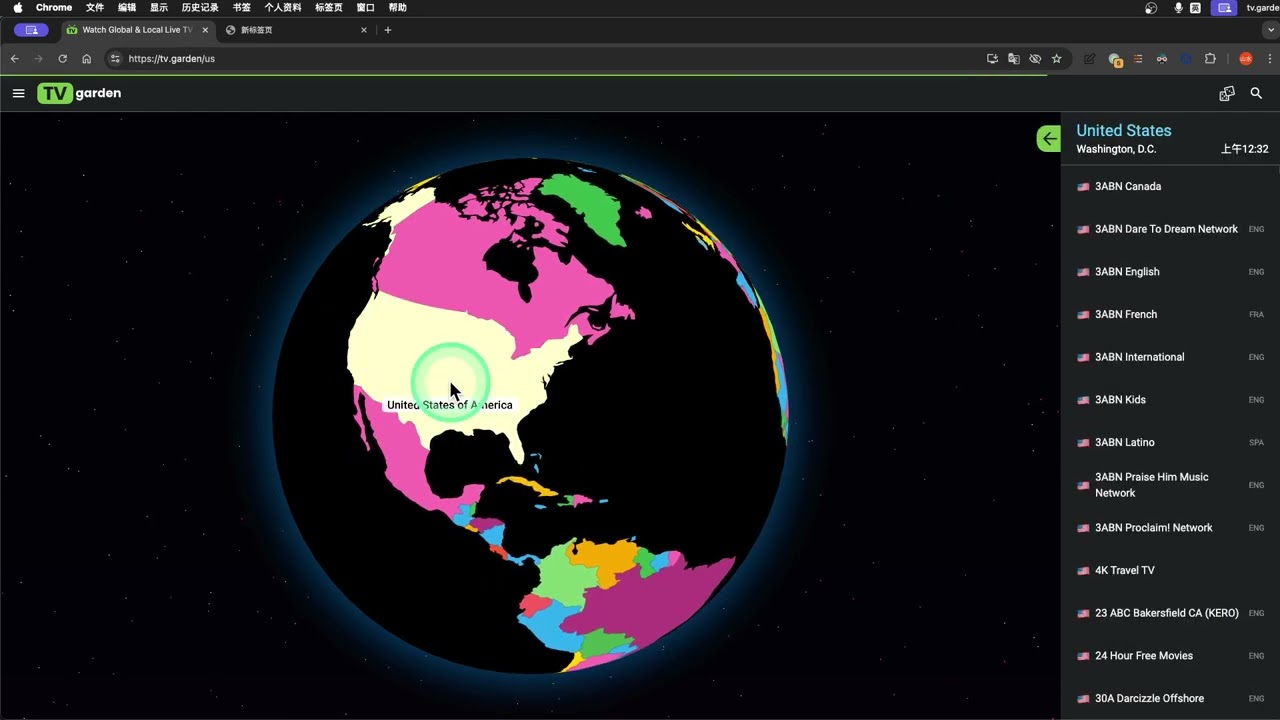View site information for tv.garden

tap(115, 59)
